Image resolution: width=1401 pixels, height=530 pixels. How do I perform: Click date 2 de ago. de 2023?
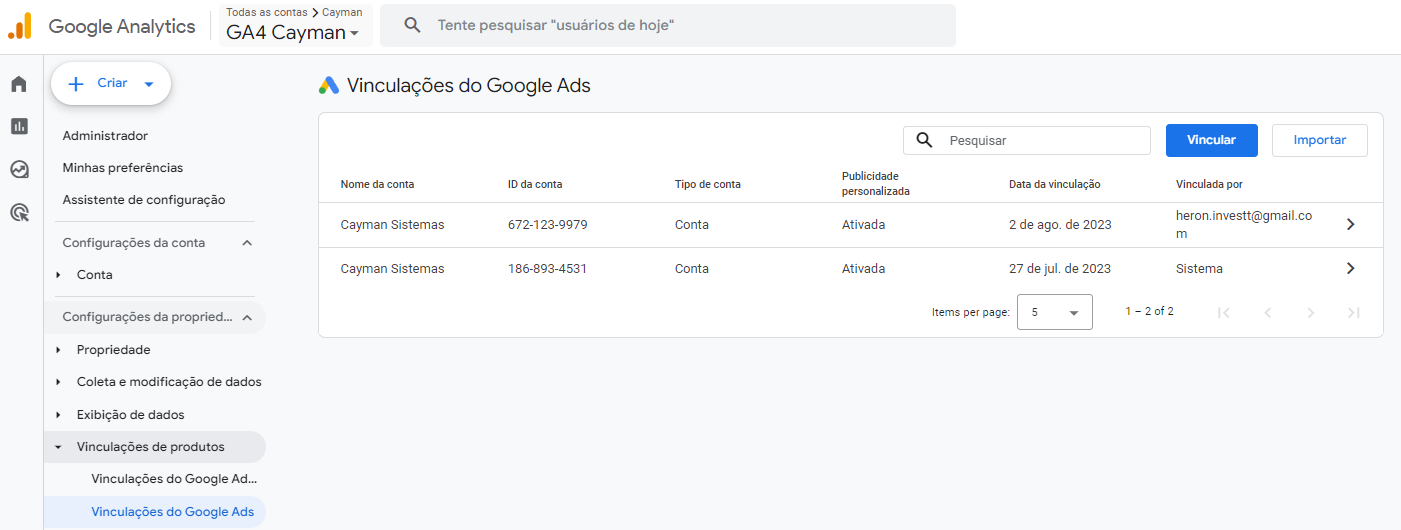[x=1060, y=225]
